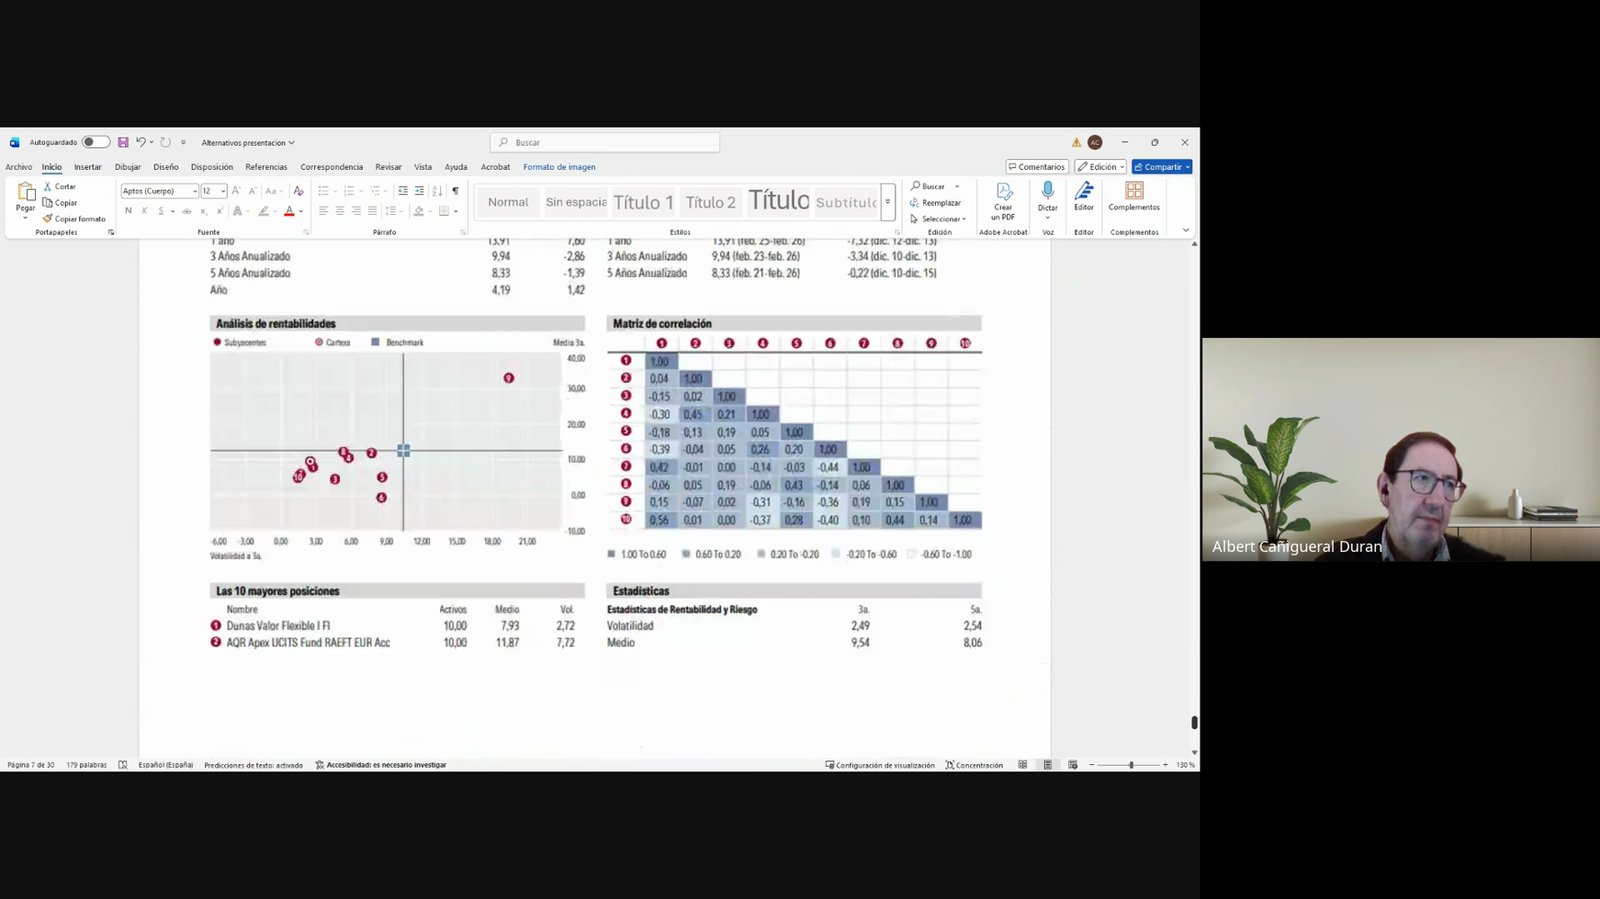Show paragraph marks with the pilcrow icon
The height and width of the screenshot is (899, 1600).
click(x=455, y=191)
